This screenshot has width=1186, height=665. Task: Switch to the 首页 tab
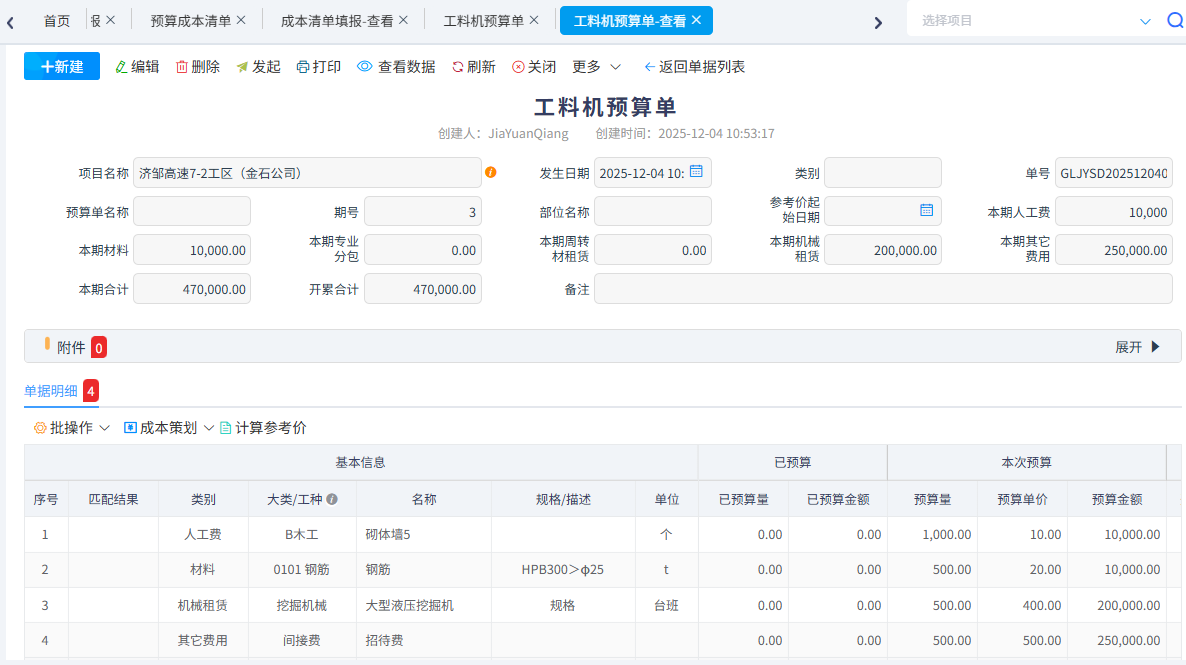(x=56, y=18)
